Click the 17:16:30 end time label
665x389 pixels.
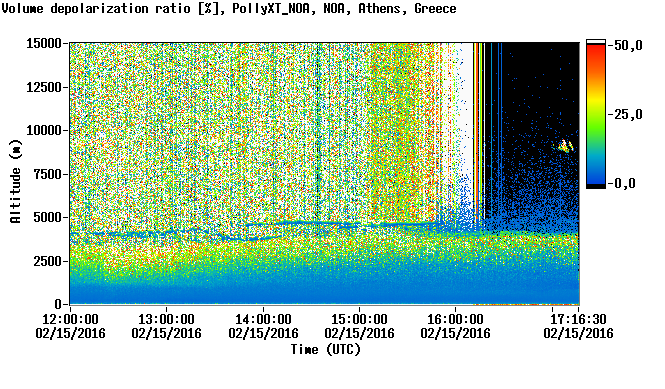pyautogui.click(x=578, y=319)
